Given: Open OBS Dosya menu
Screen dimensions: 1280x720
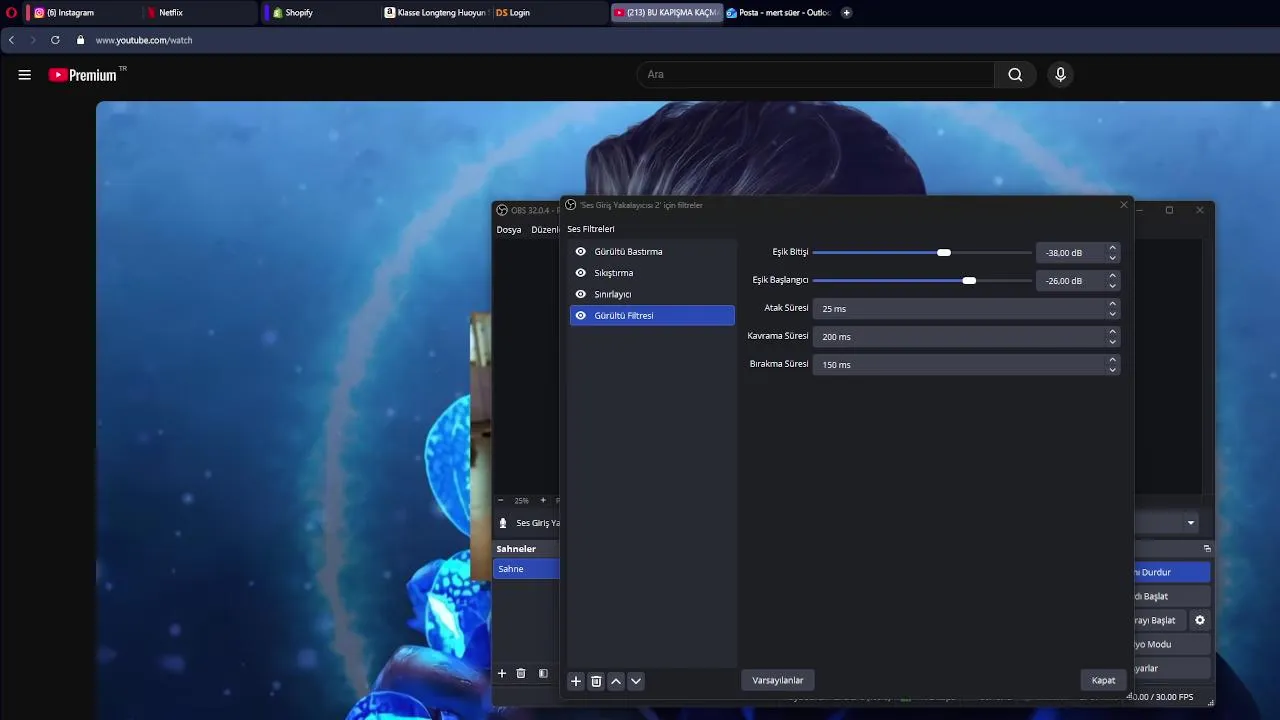Looking at the screenshot, I should (x=509, y=230).
